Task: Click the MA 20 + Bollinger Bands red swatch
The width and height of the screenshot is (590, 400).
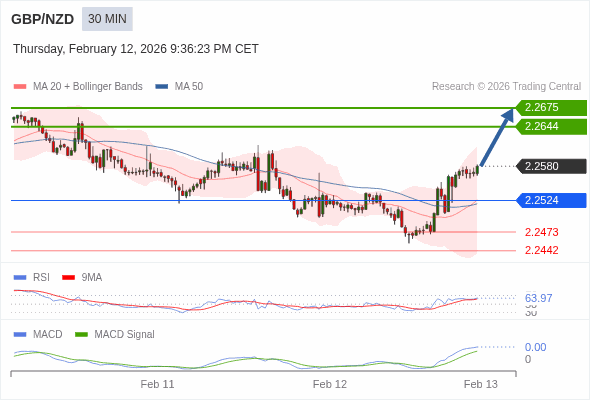Action: [20, 87]
